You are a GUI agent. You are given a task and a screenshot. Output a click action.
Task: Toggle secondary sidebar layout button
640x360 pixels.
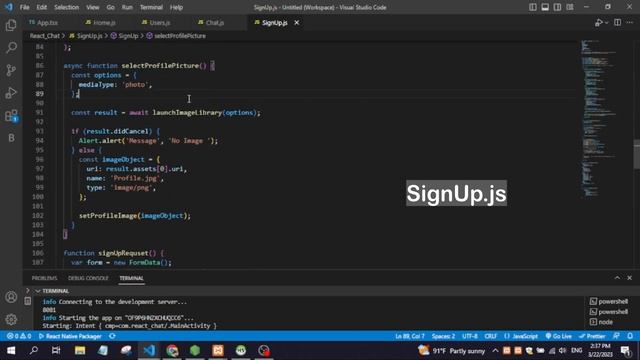[557, 7]
